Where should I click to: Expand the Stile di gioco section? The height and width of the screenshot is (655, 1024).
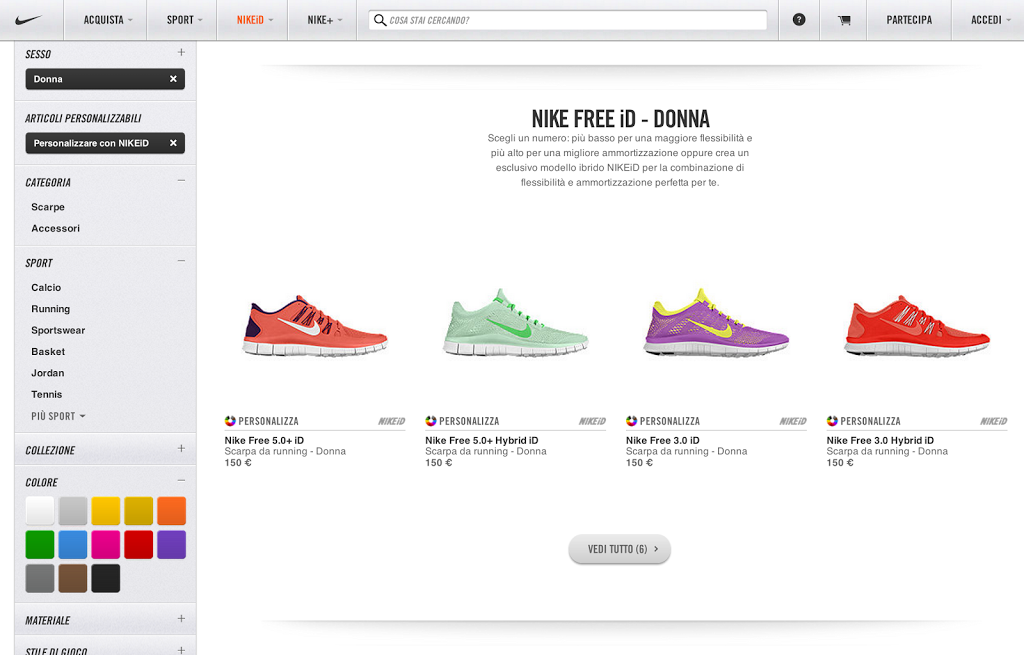click(181, 650)
